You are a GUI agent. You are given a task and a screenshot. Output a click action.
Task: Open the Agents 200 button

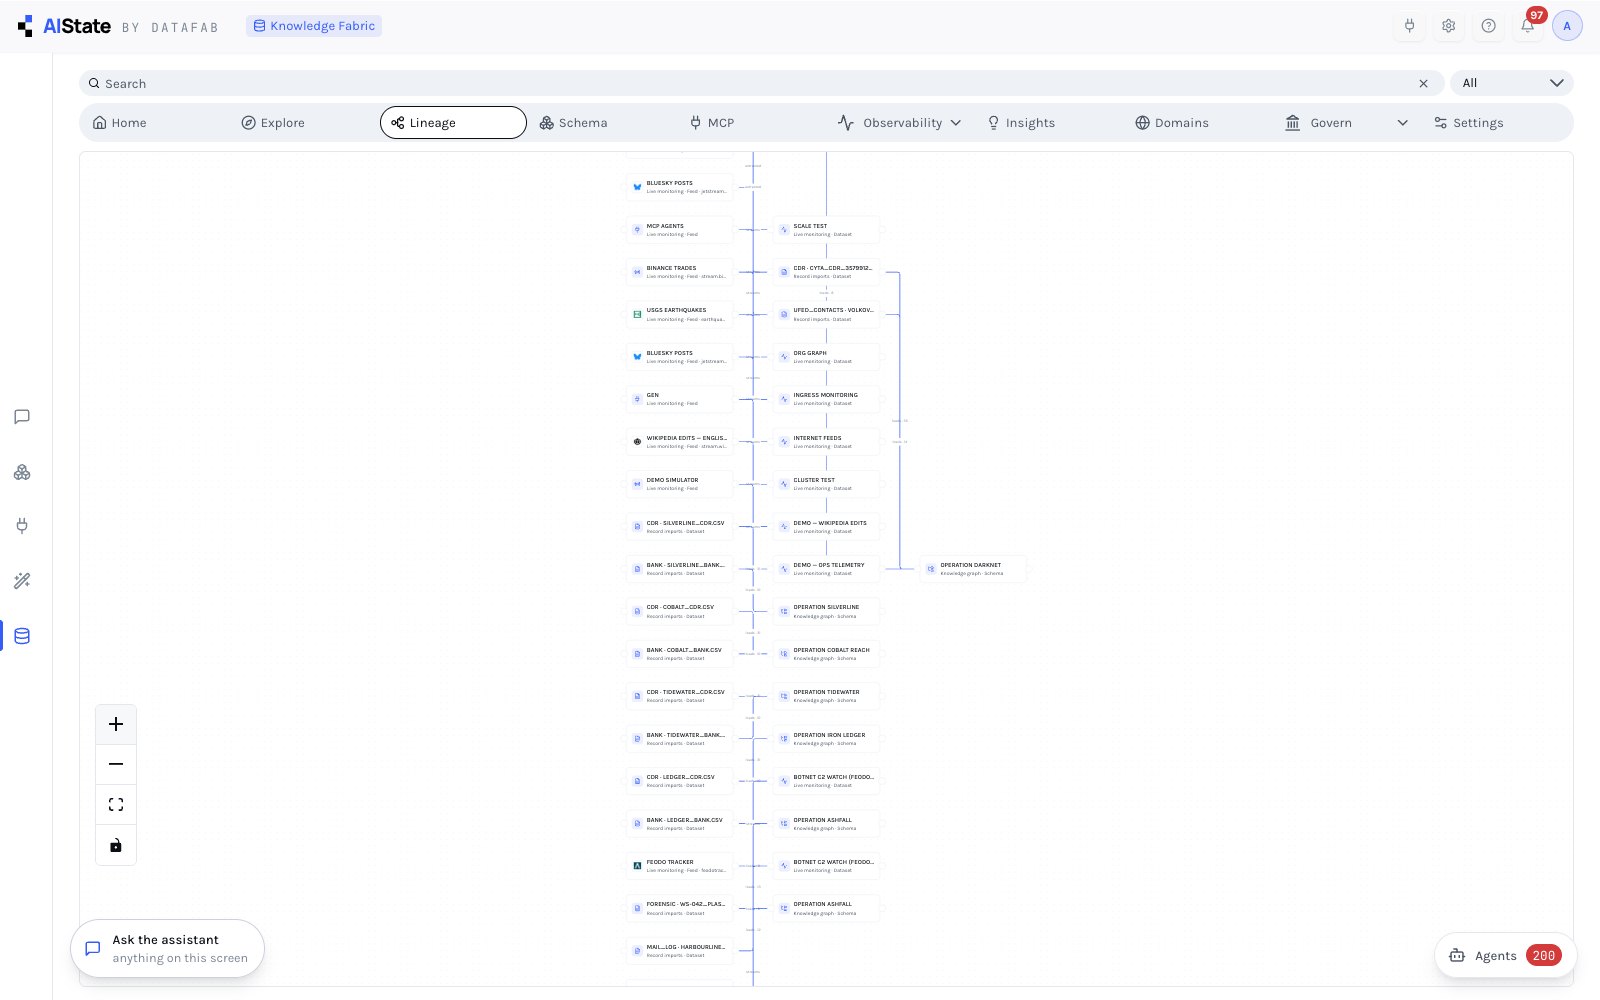point(1506,956)
